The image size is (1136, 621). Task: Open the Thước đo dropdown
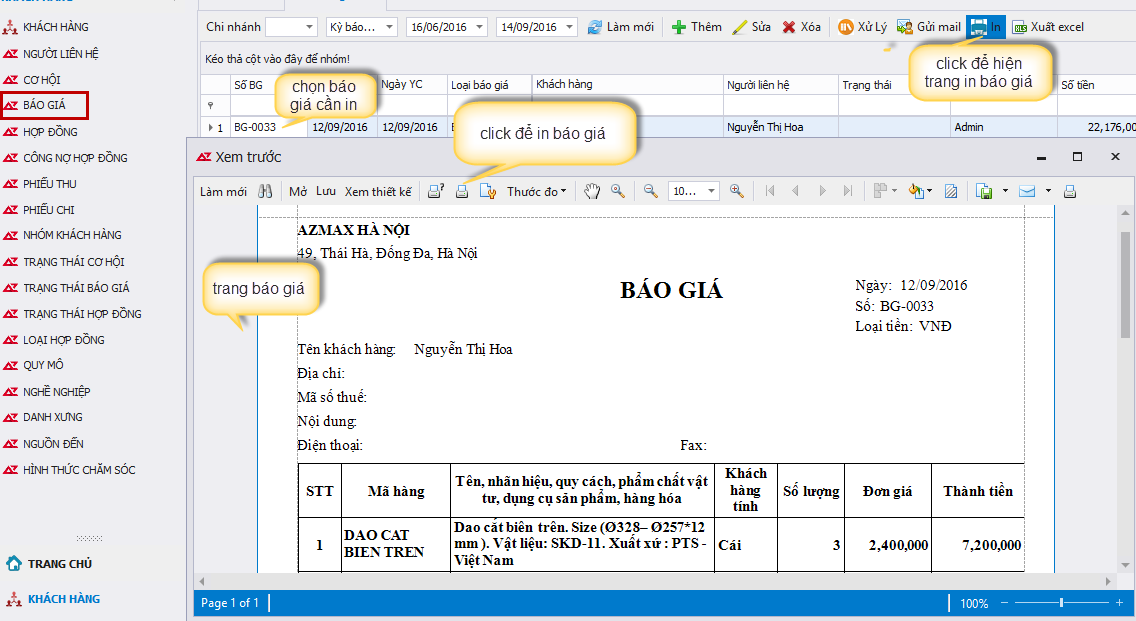[x=536, y=192]
